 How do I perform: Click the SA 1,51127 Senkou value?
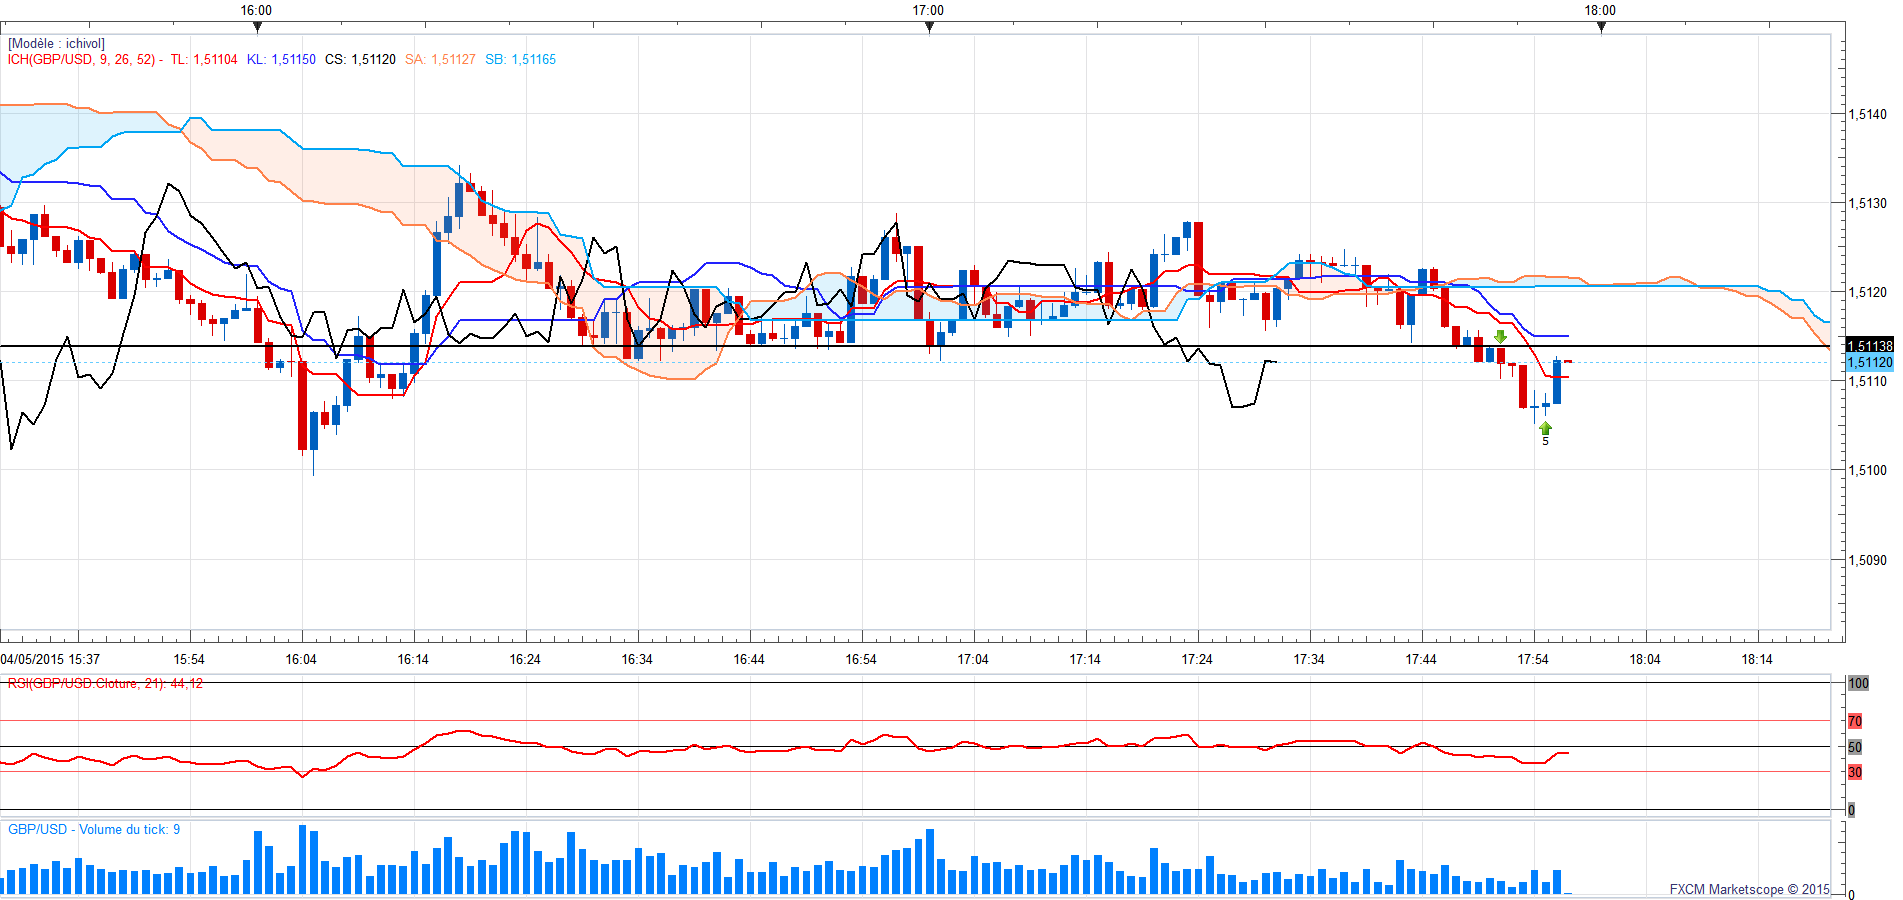(x=440, y=59)
